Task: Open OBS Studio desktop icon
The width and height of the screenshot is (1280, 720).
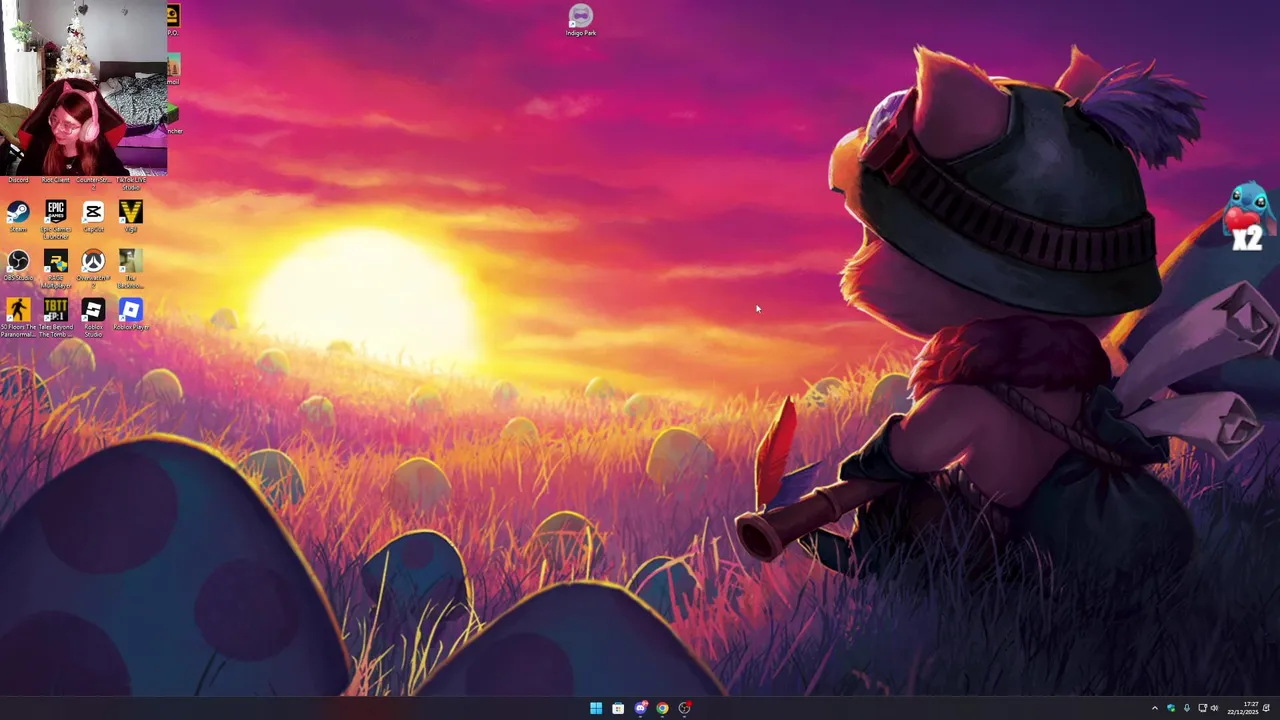Action: pos(18,265)
